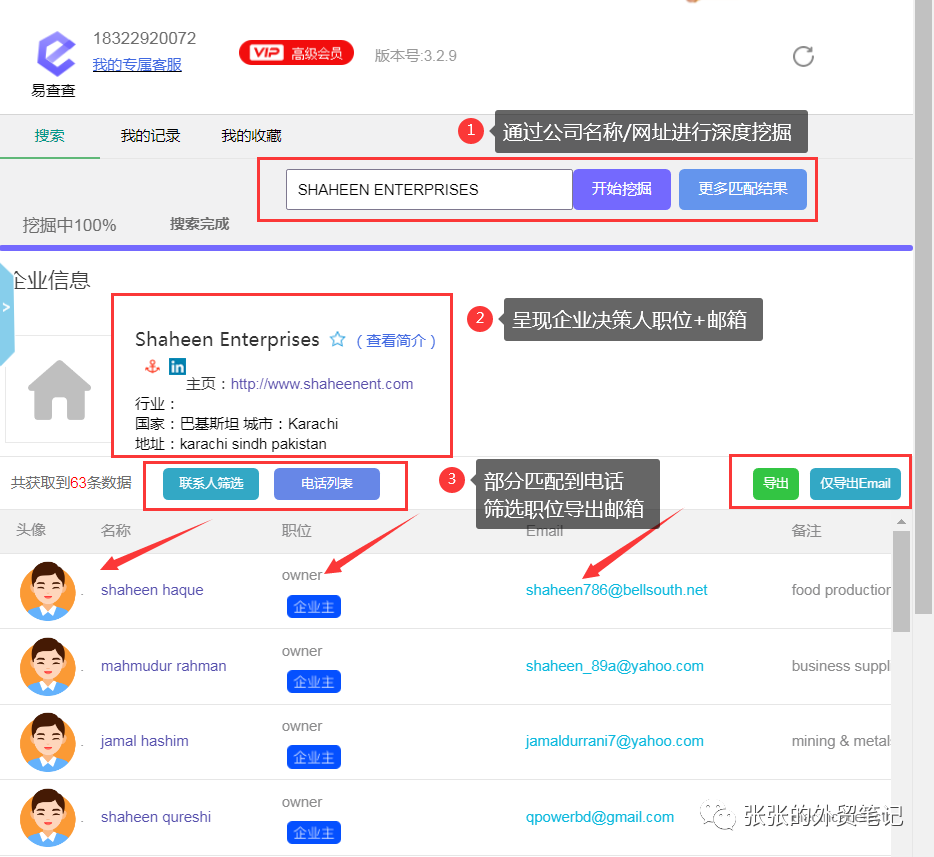
Task: Click the company search input field
Action: [x=429, y=189]
